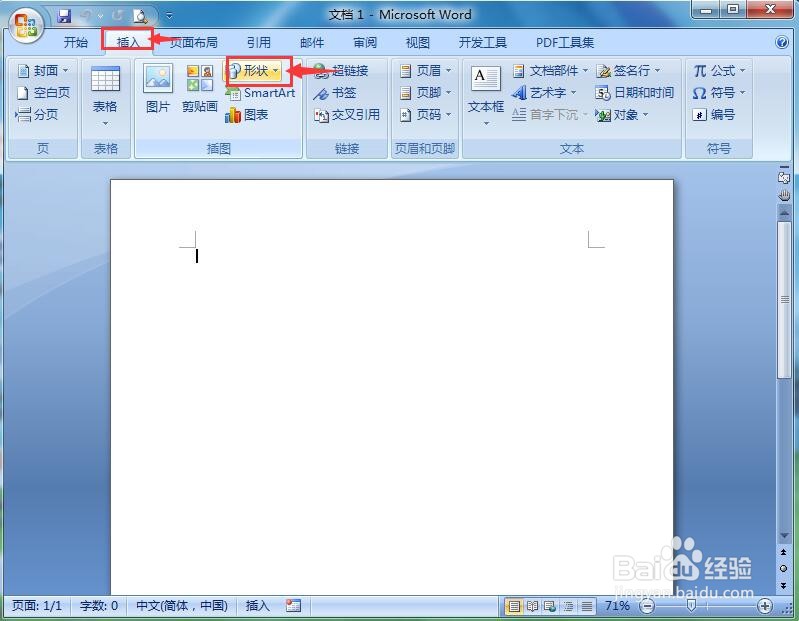Image resolution: width=799 pixels, height=621 pixels.
Task: Insert a picture (图片) from file
Action: coord(157,88)
